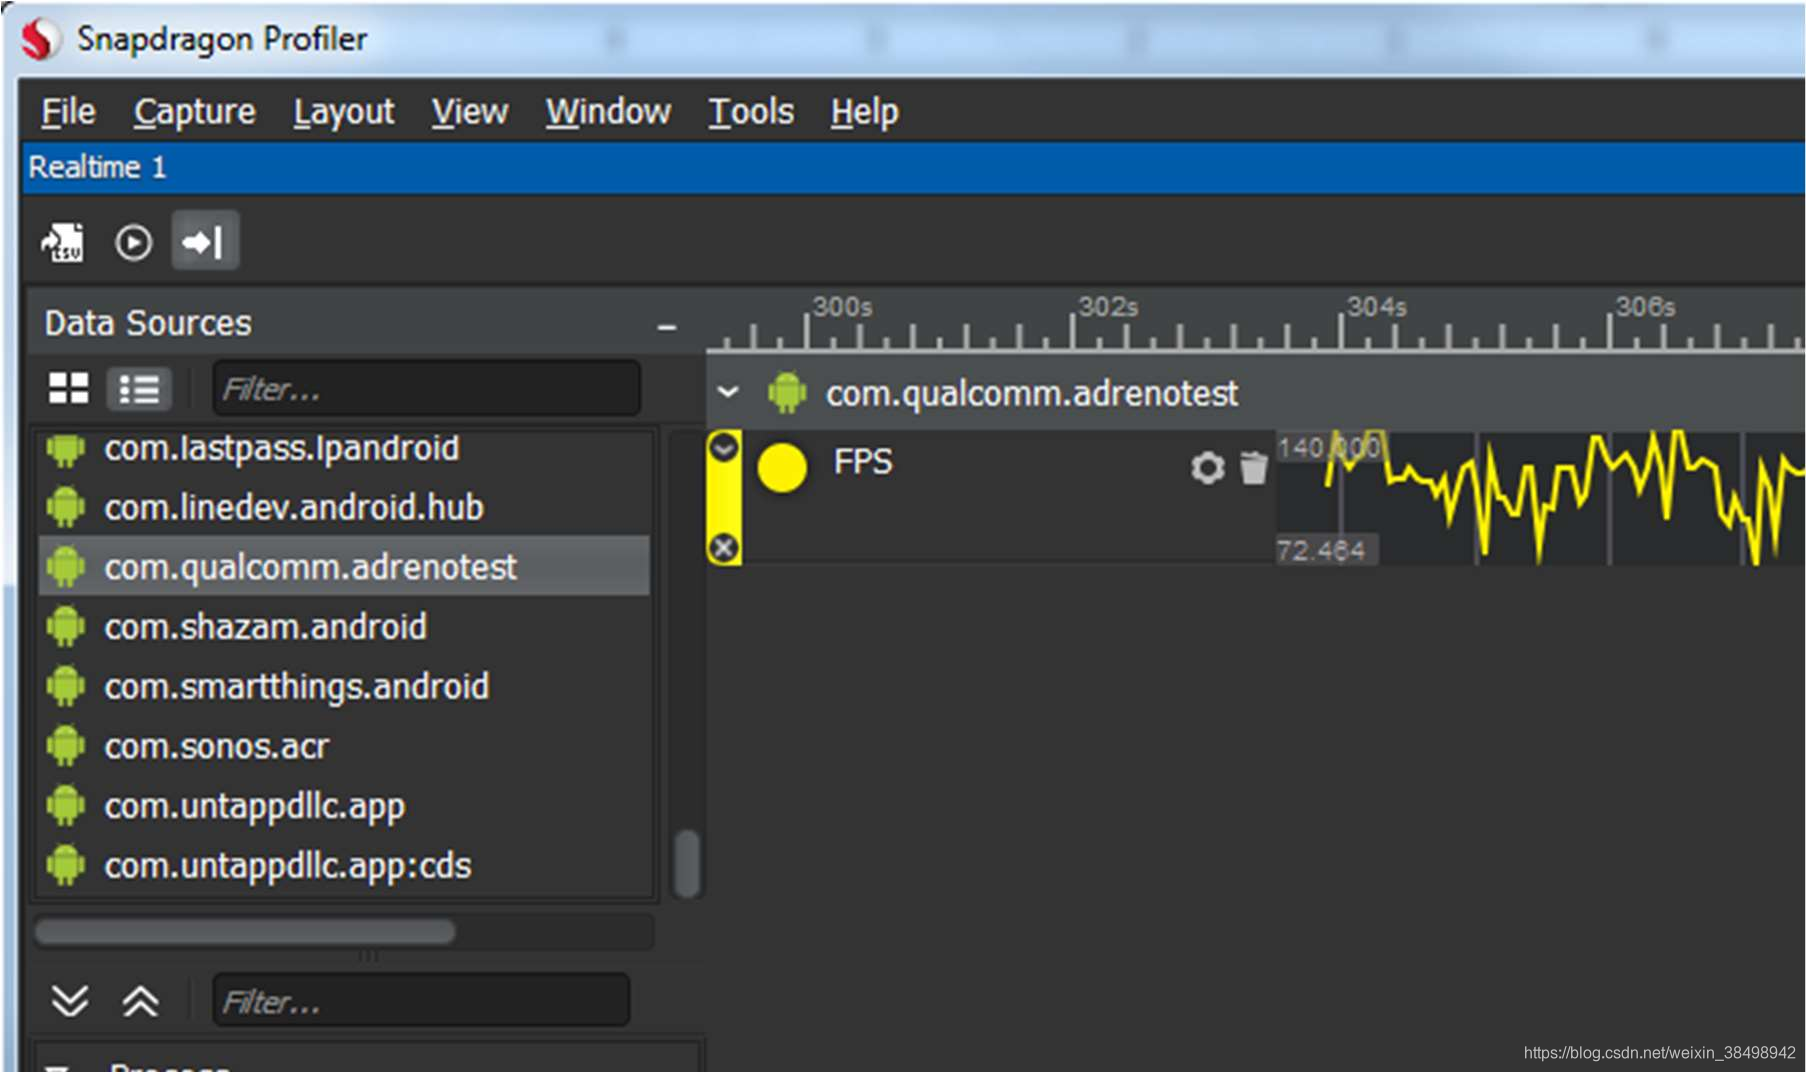Select com.sonos.acr process

pos(345,746)
